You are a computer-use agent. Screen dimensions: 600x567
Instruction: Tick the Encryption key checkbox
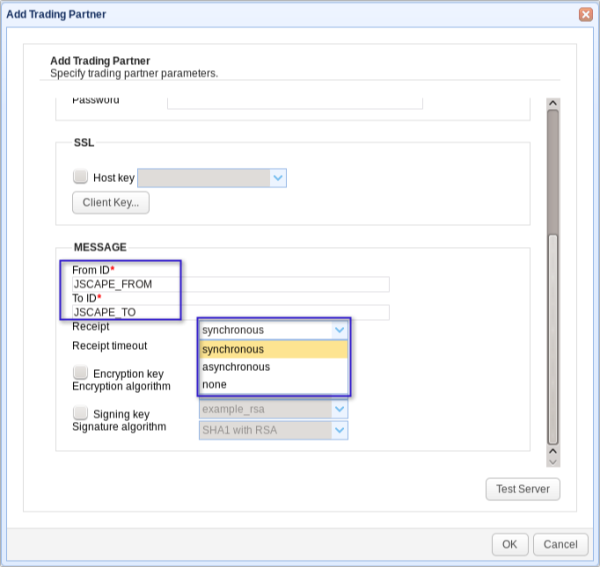(x=81, y=372)
